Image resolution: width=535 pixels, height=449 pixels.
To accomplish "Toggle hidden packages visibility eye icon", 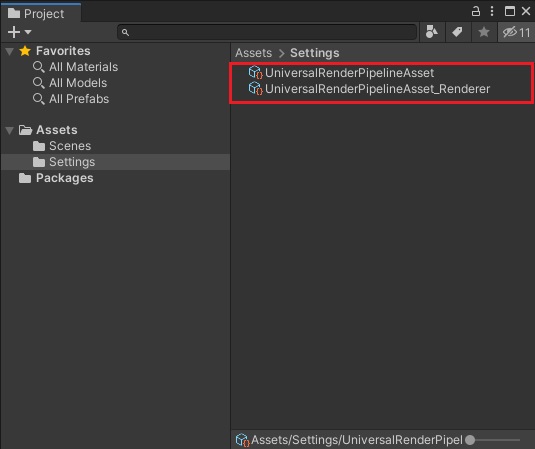I will pyautogui.click(x=516, y=32).
